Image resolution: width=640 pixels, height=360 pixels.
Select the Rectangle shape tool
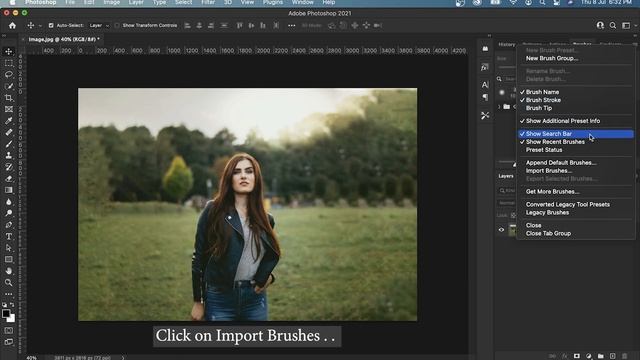(x=9, y=259)
